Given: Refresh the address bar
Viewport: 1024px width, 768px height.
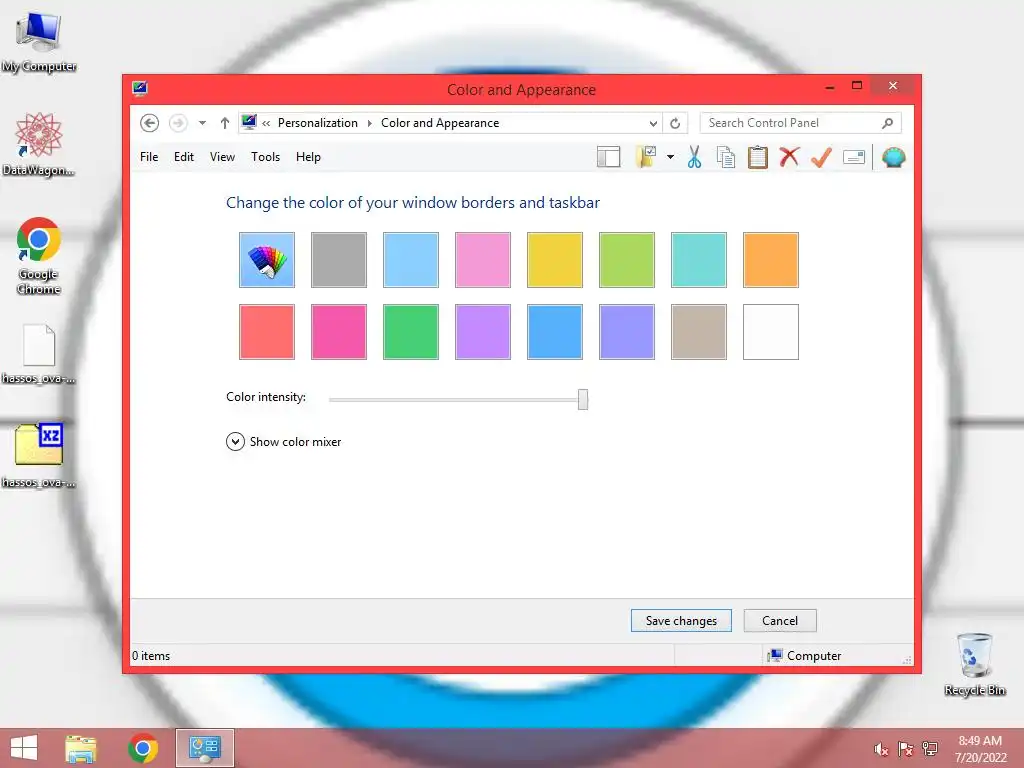Looking at the screenshot, I should 675,123.
